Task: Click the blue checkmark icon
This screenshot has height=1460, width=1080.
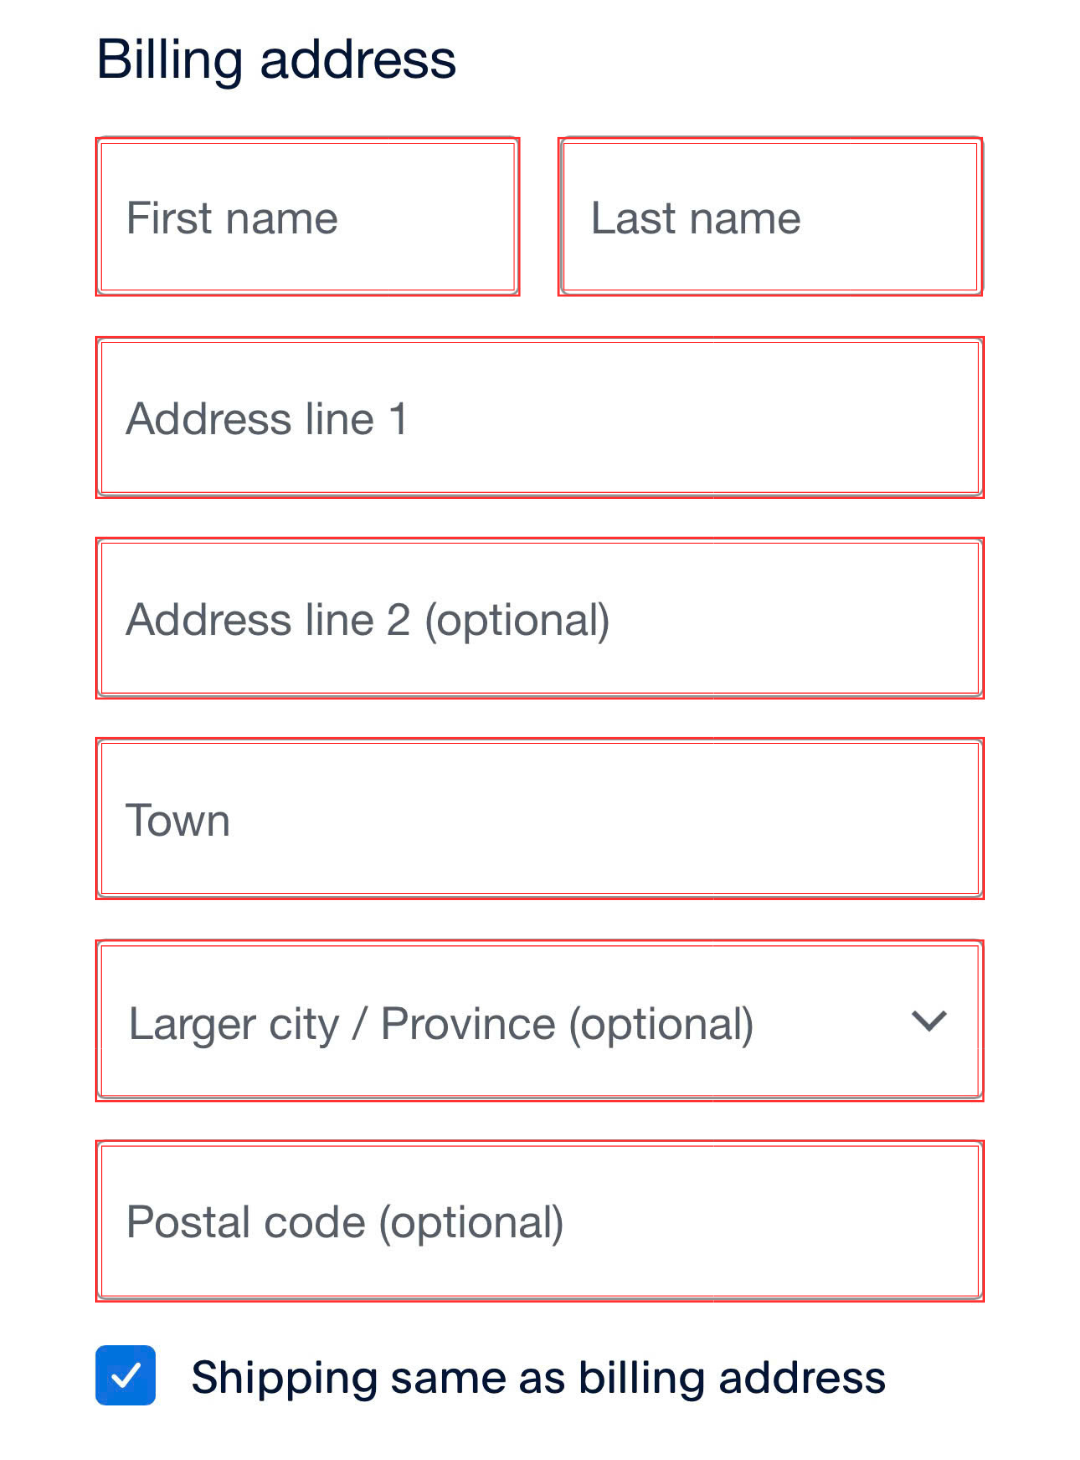Action: pos(126,1376)
